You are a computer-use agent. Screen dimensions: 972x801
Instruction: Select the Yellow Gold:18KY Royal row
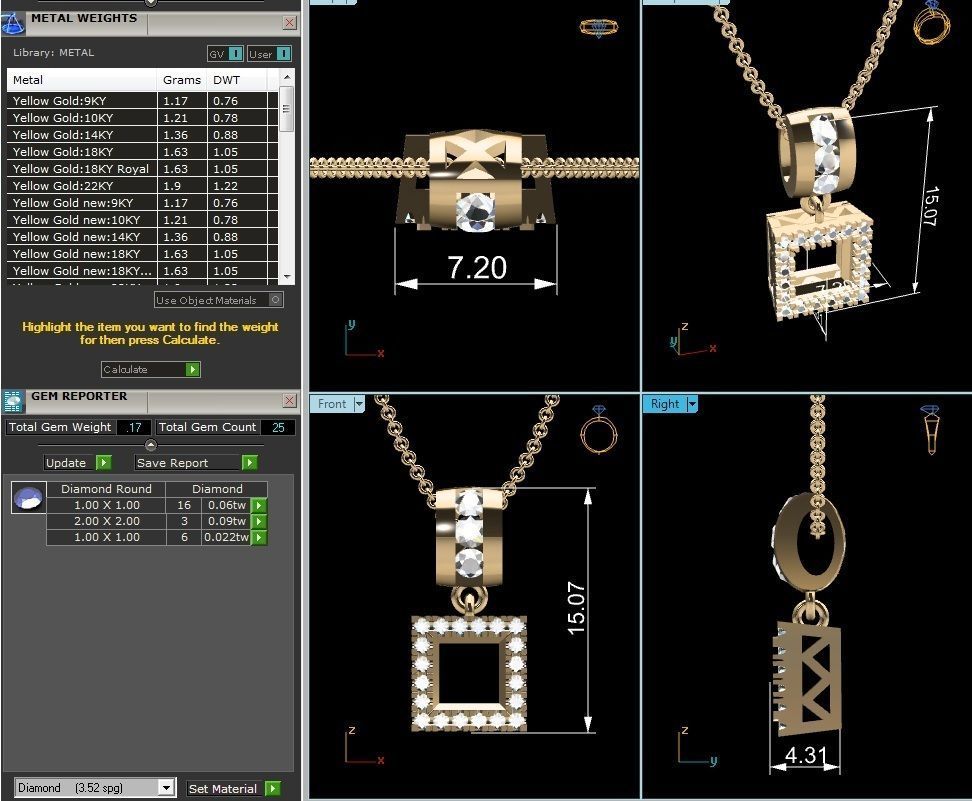click(x=143, y=169)
